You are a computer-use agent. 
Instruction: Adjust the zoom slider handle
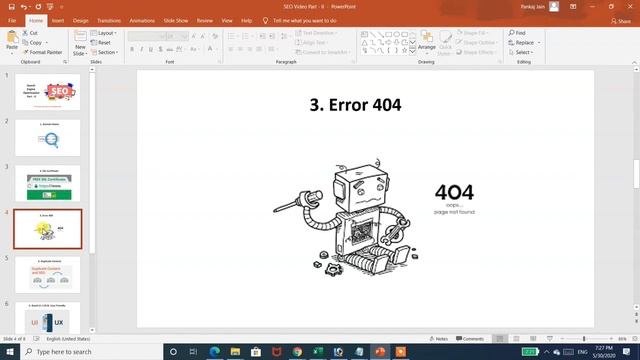pyautogui.click(x=584, y=339)
